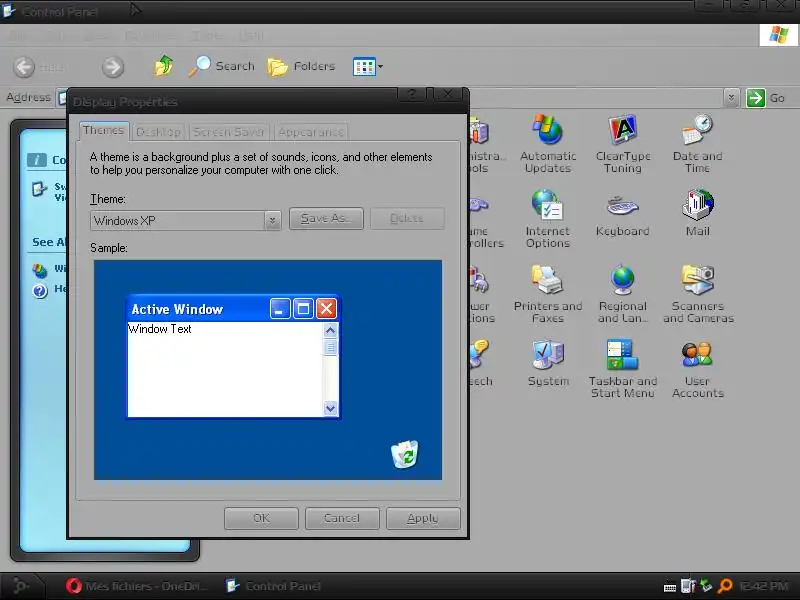The height and width of the screenshot is (600, 800).
Task: Select the Themes tab
Action: pos(104,131)
